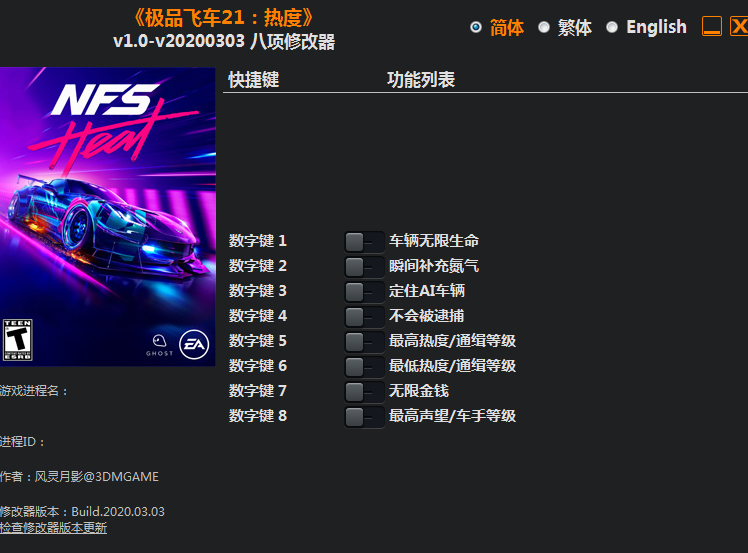Enable the 瞬间补充氮气 toggle

pos(363,266)
